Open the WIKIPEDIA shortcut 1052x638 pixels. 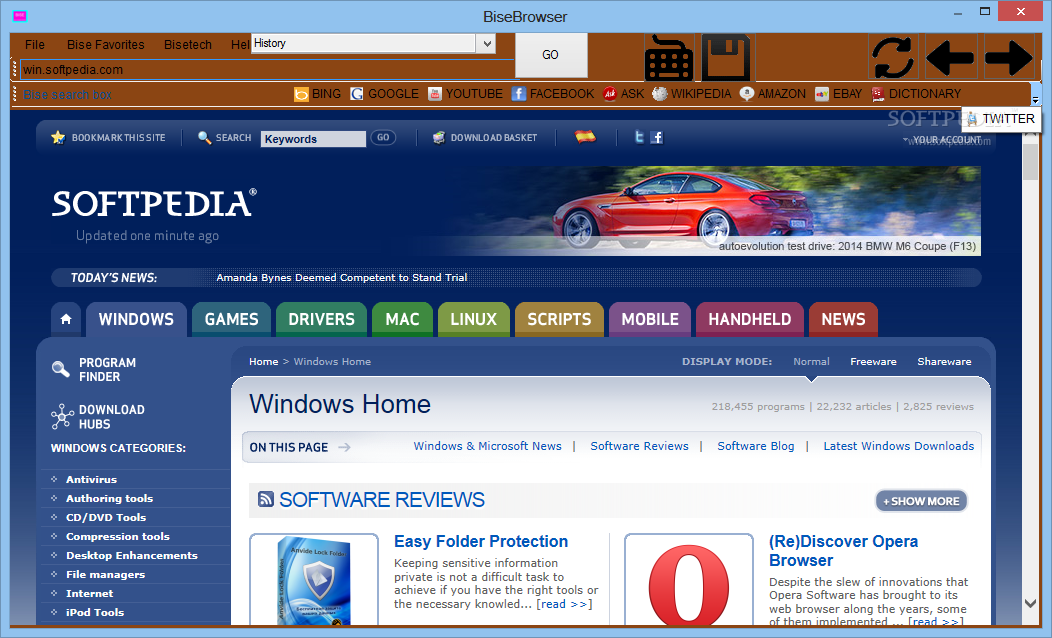pos(692,94)
